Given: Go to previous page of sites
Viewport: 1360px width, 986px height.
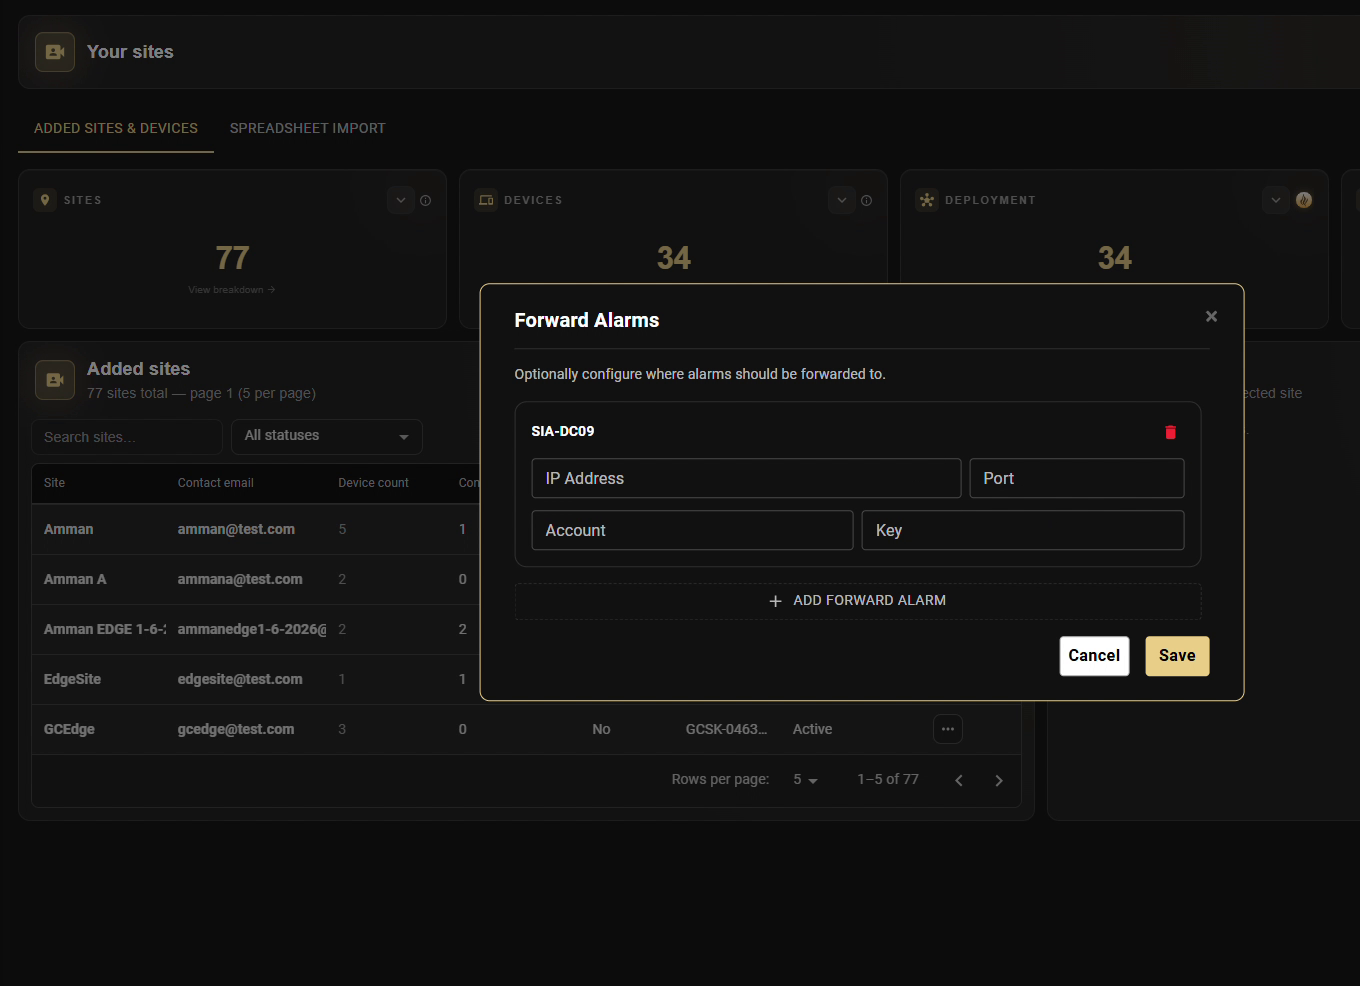Looking at the screenshot, I should 959,780.
